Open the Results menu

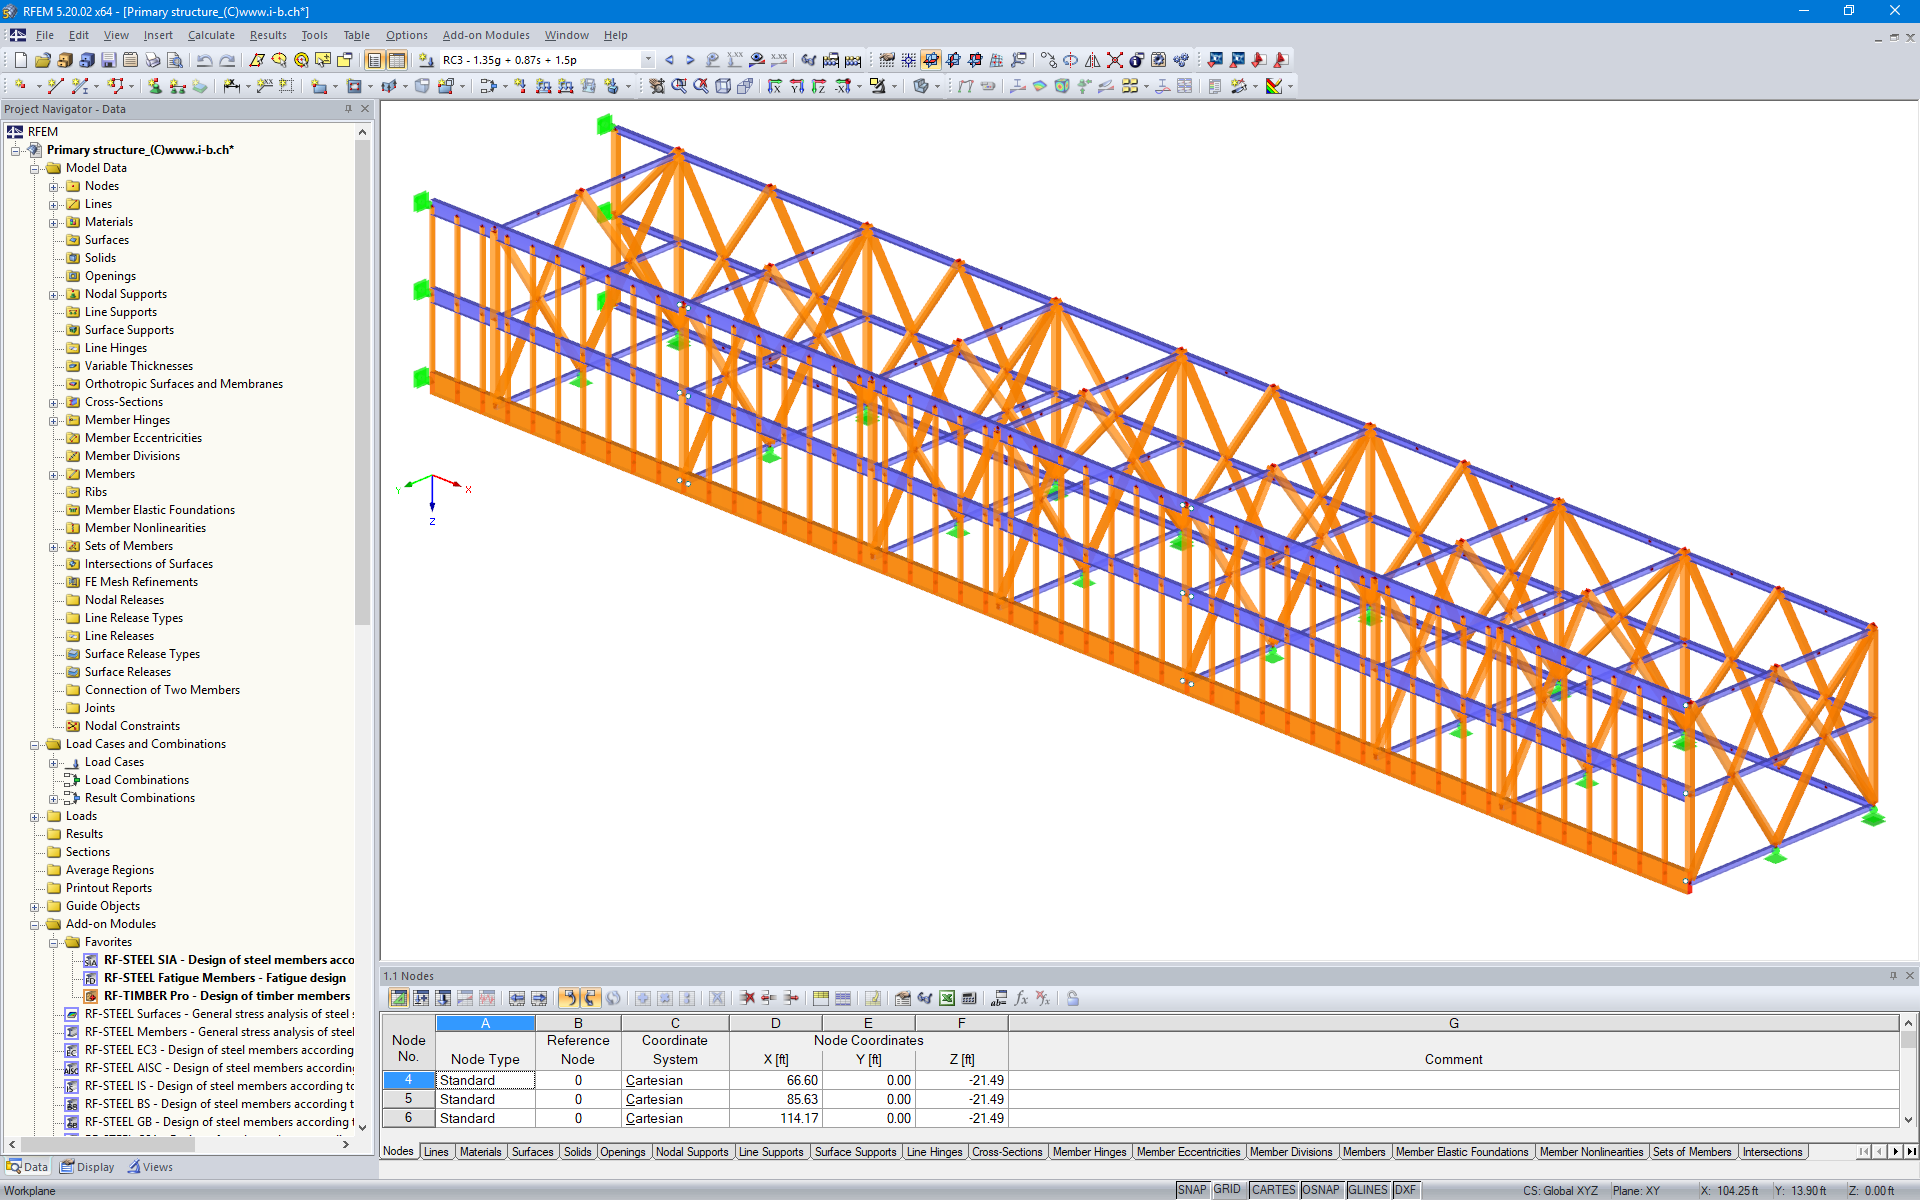268,35
